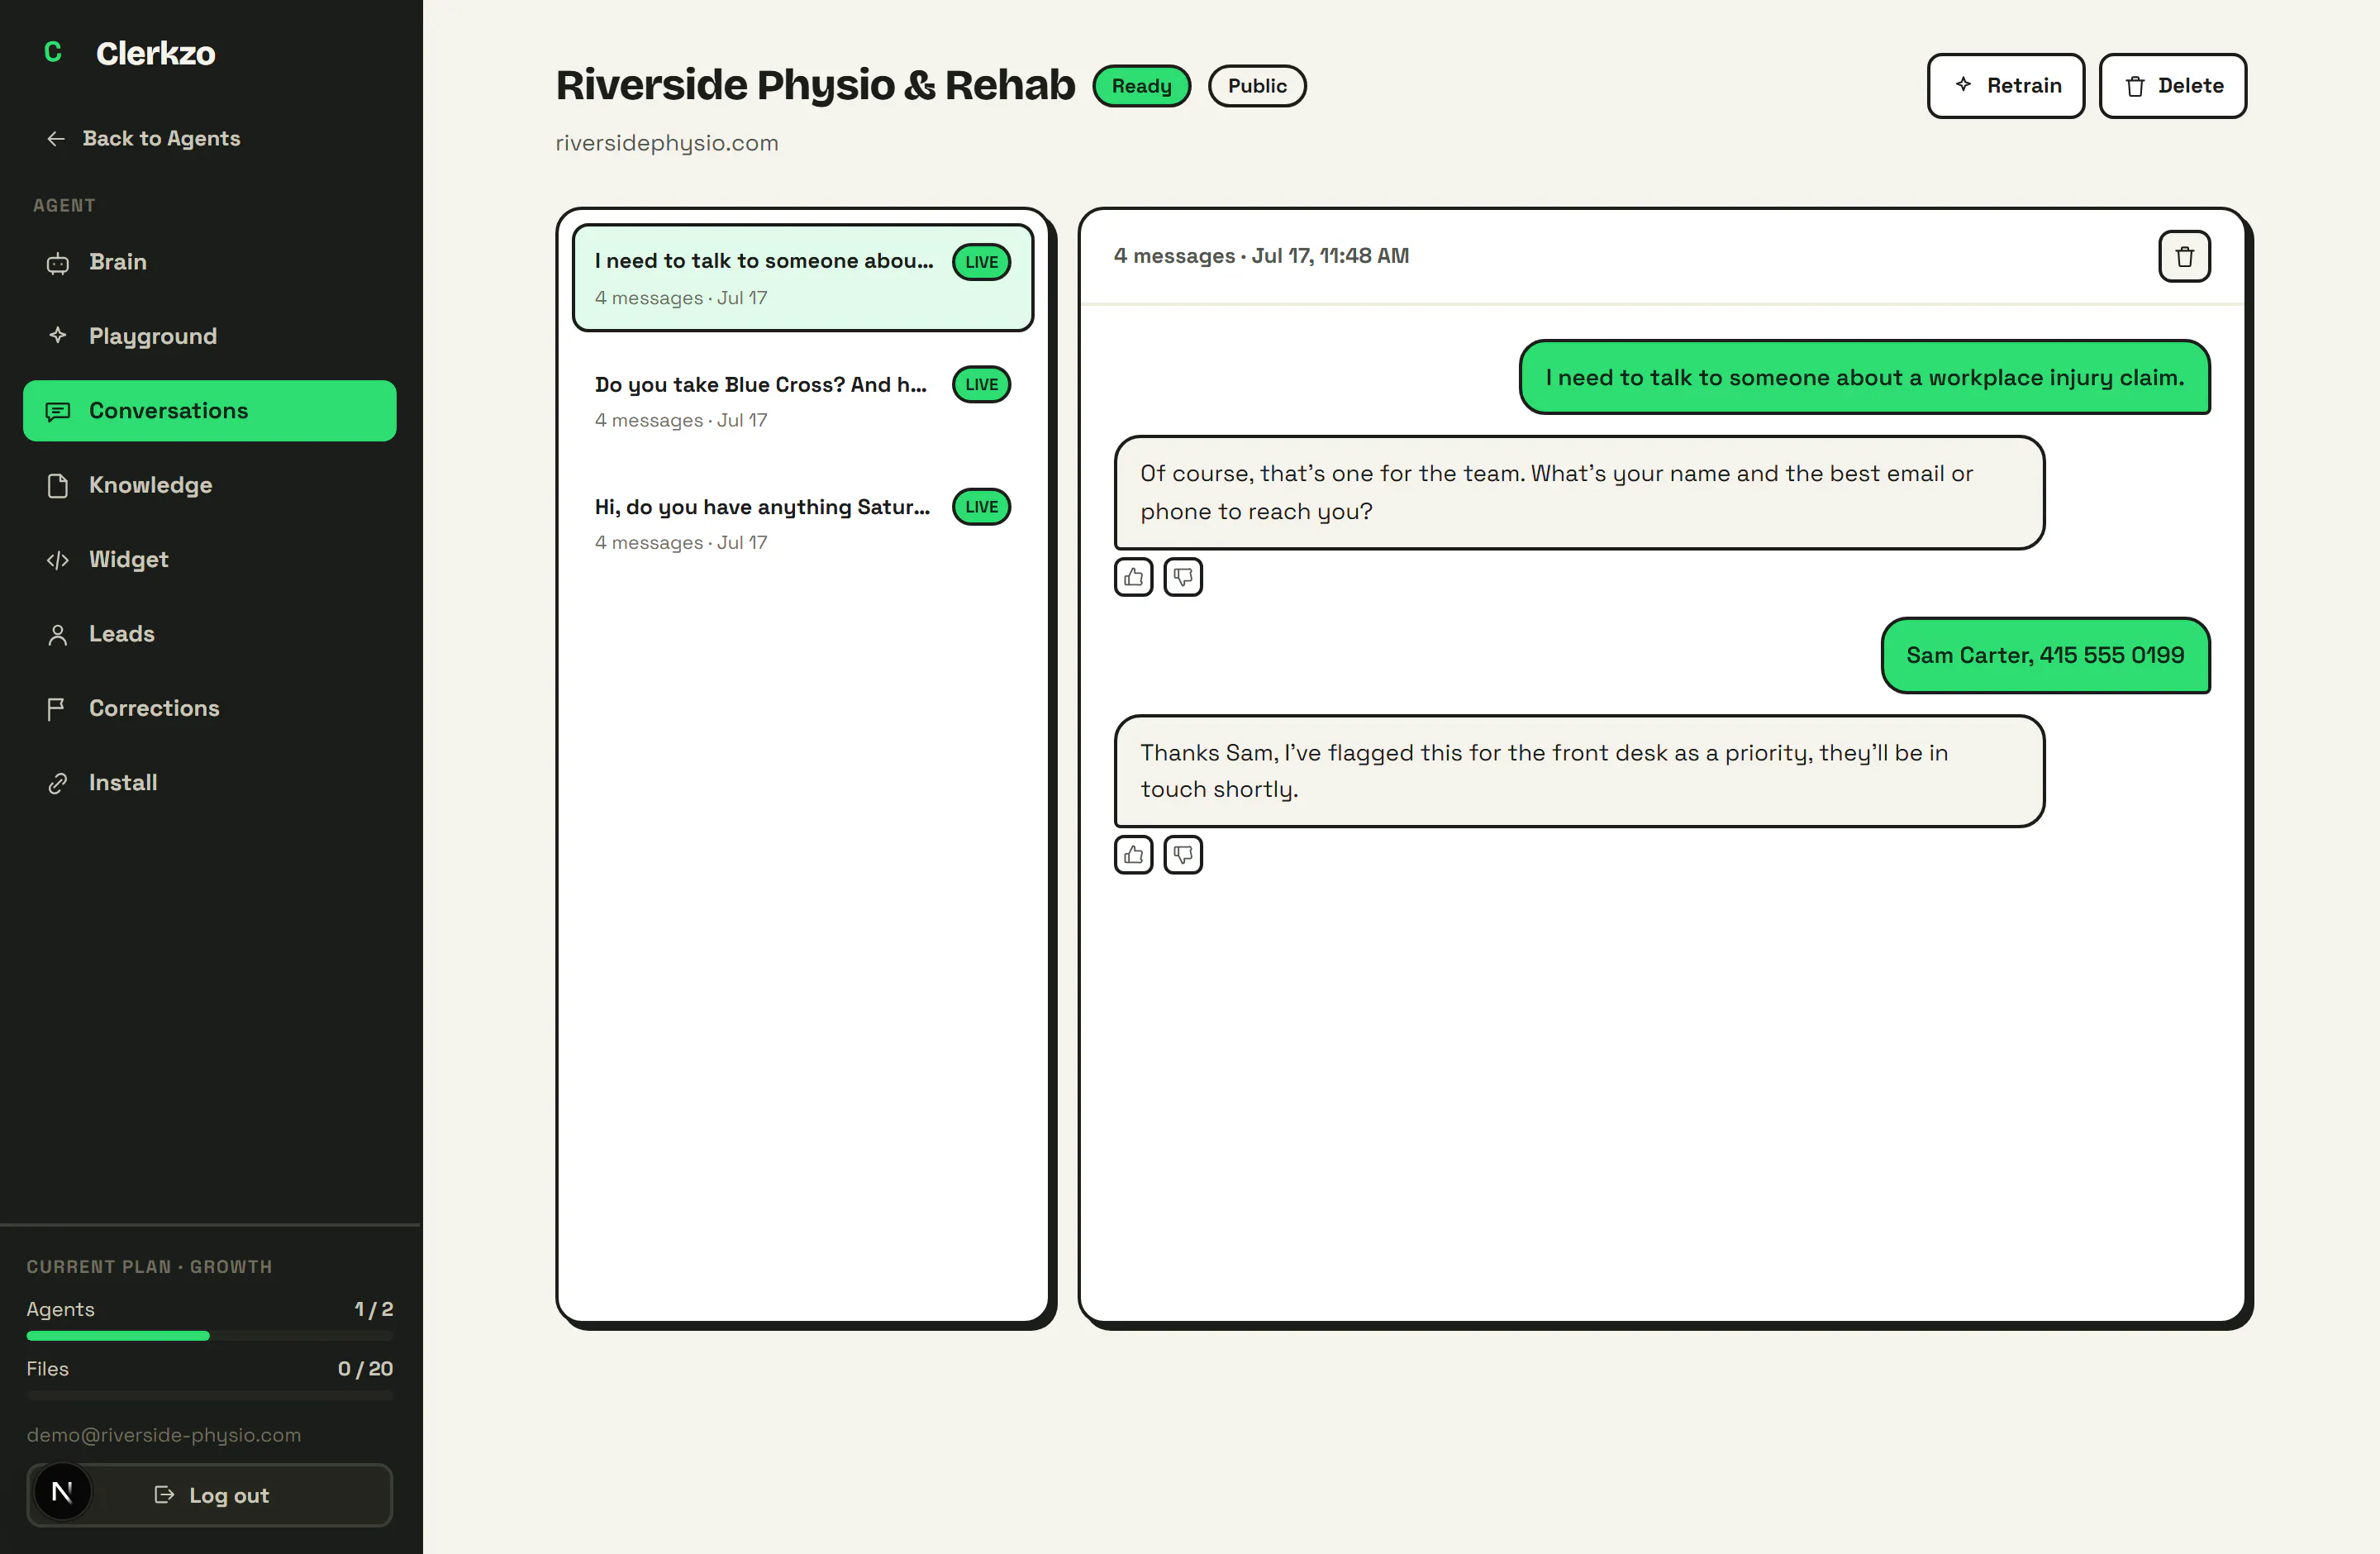
Task: Click the Log out button
Action: coord(209,1495)
